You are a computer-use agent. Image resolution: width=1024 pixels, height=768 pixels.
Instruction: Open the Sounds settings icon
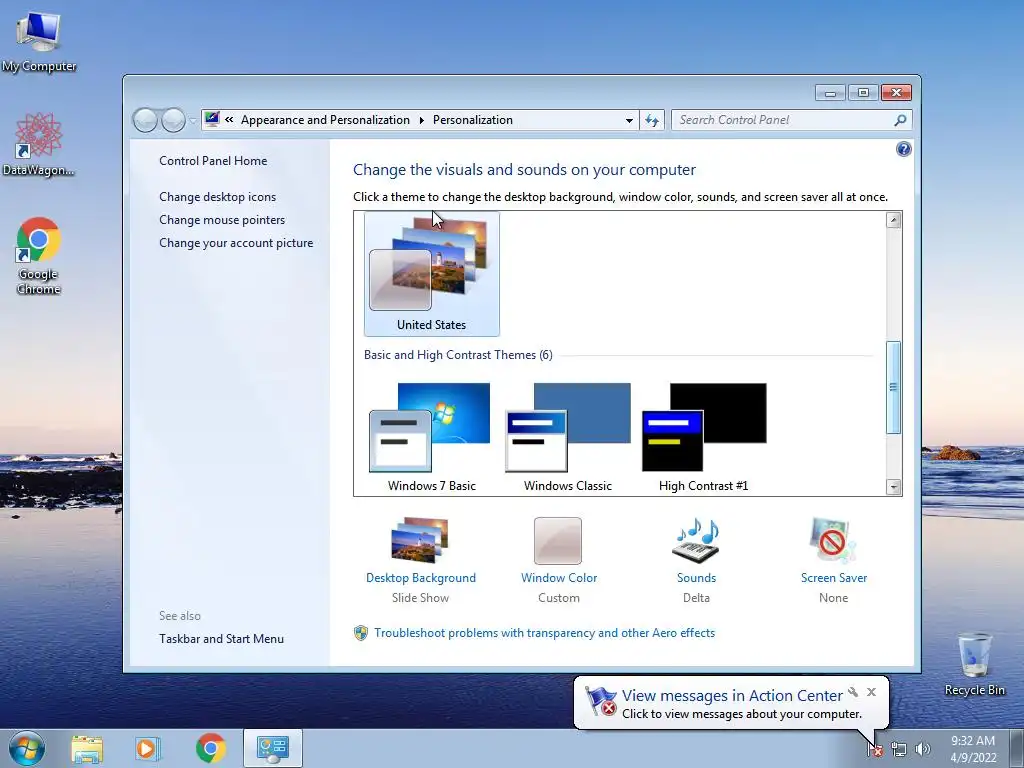click(x=696, y=540)
